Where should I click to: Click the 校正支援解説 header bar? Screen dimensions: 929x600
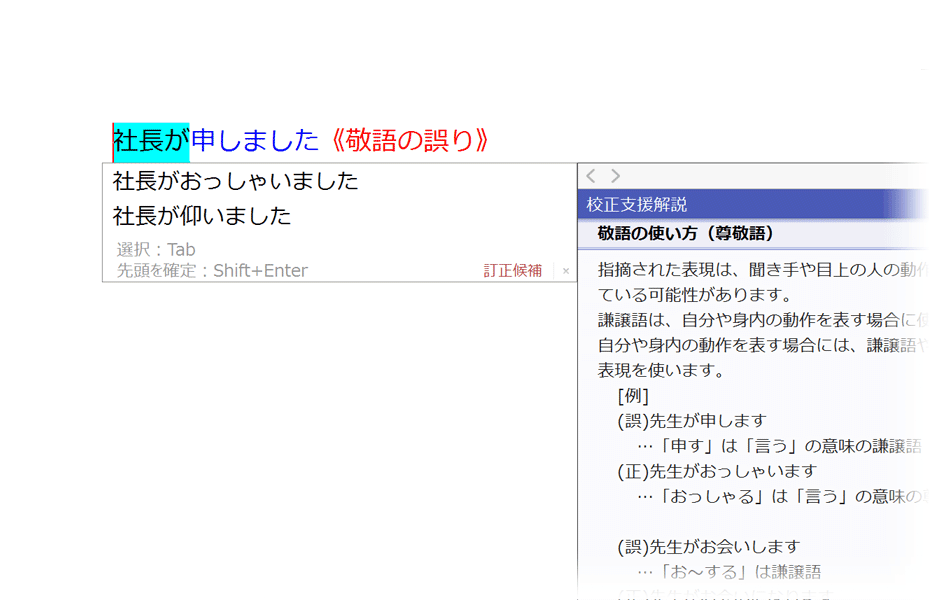pyautogui.click(x=752, y=204)
